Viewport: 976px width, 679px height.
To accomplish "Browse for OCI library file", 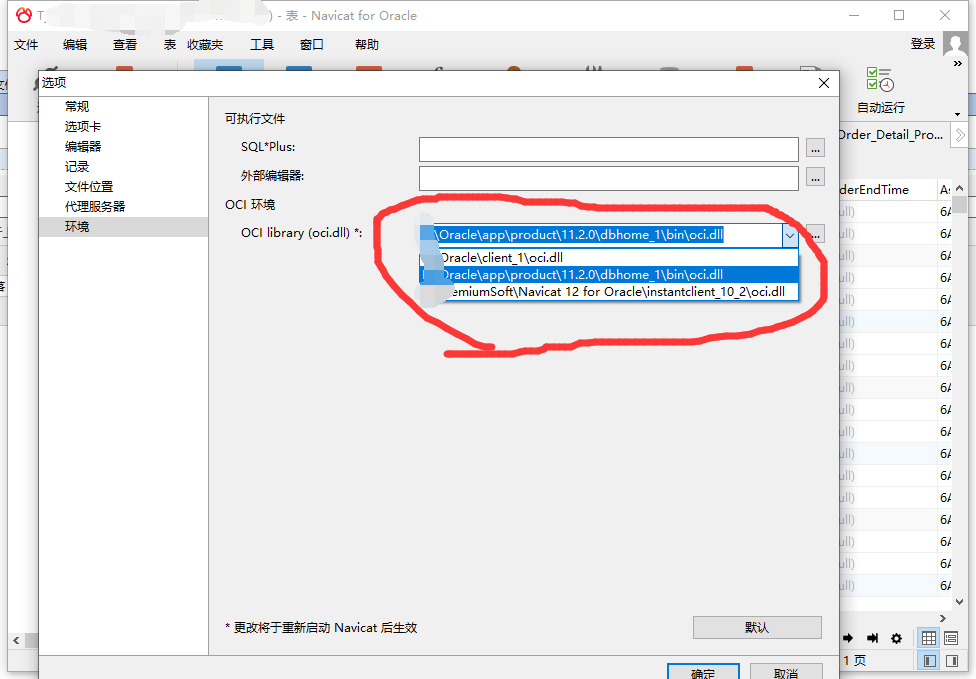I will (x=816, y=235).
